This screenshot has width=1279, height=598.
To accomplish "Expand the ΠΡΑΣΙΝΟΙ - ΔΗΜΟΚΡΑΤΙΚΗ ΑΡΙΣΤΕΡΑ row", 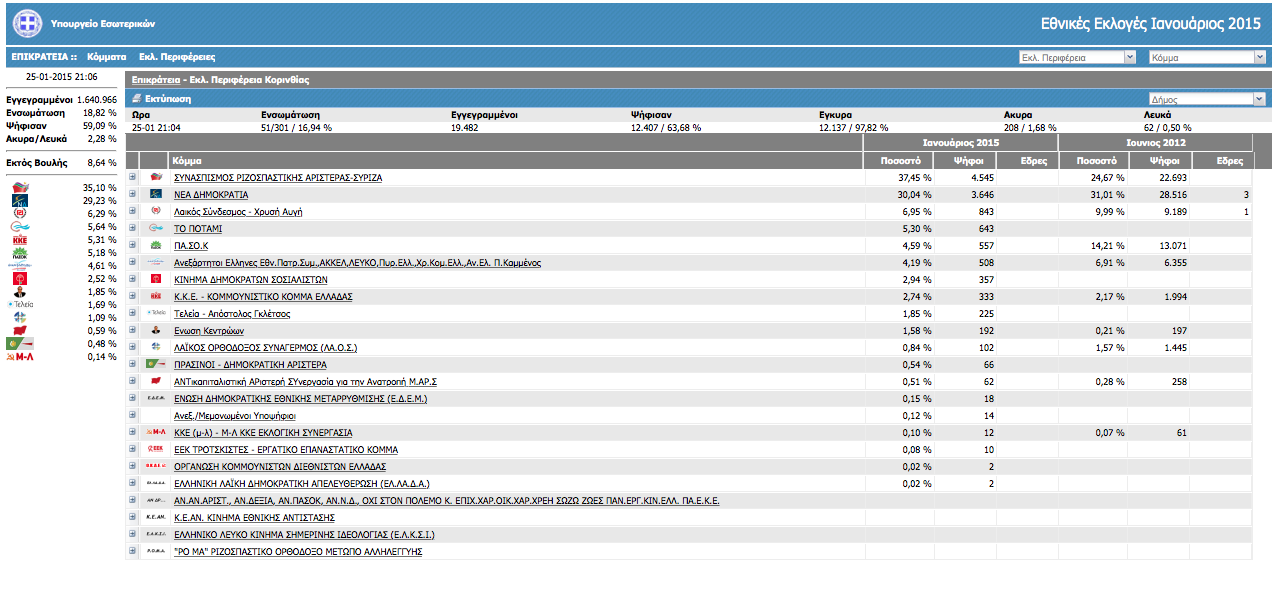I will click(x=132, y=365).
